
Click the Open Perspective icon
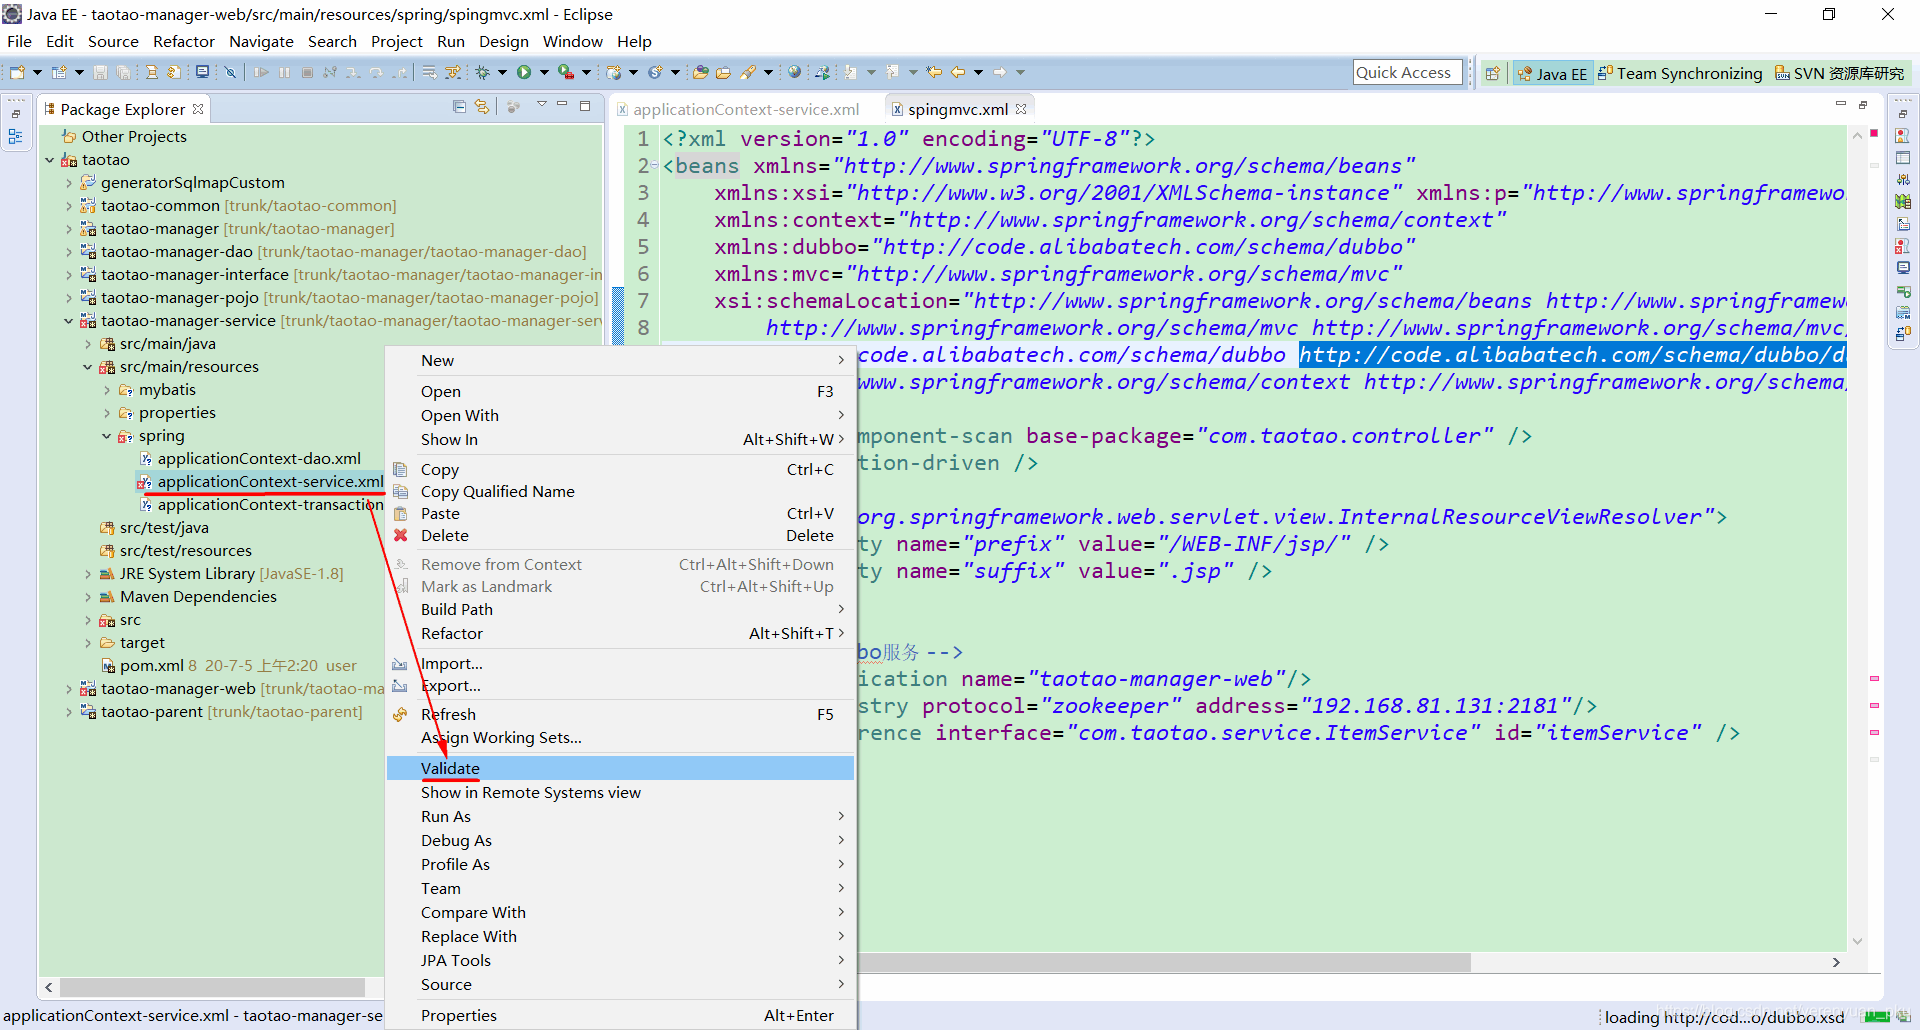(1493, 73)
